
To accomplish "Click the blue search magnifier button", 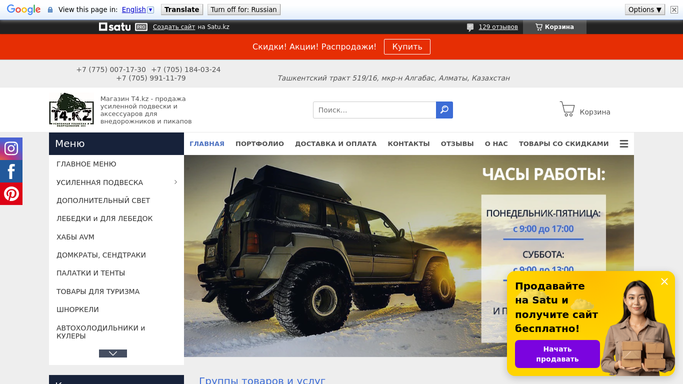I will (x=444, y=110).
